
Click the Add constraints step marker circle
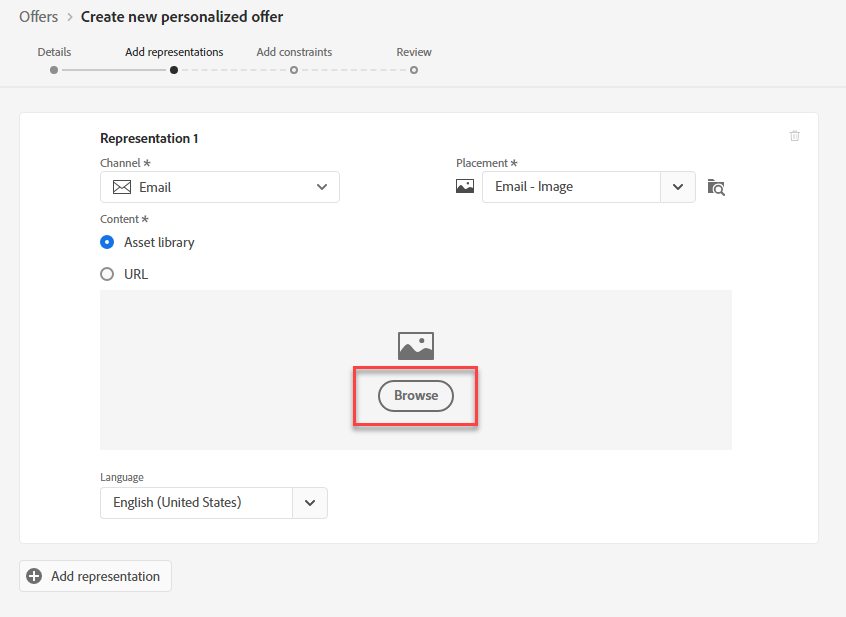point(294,70)
